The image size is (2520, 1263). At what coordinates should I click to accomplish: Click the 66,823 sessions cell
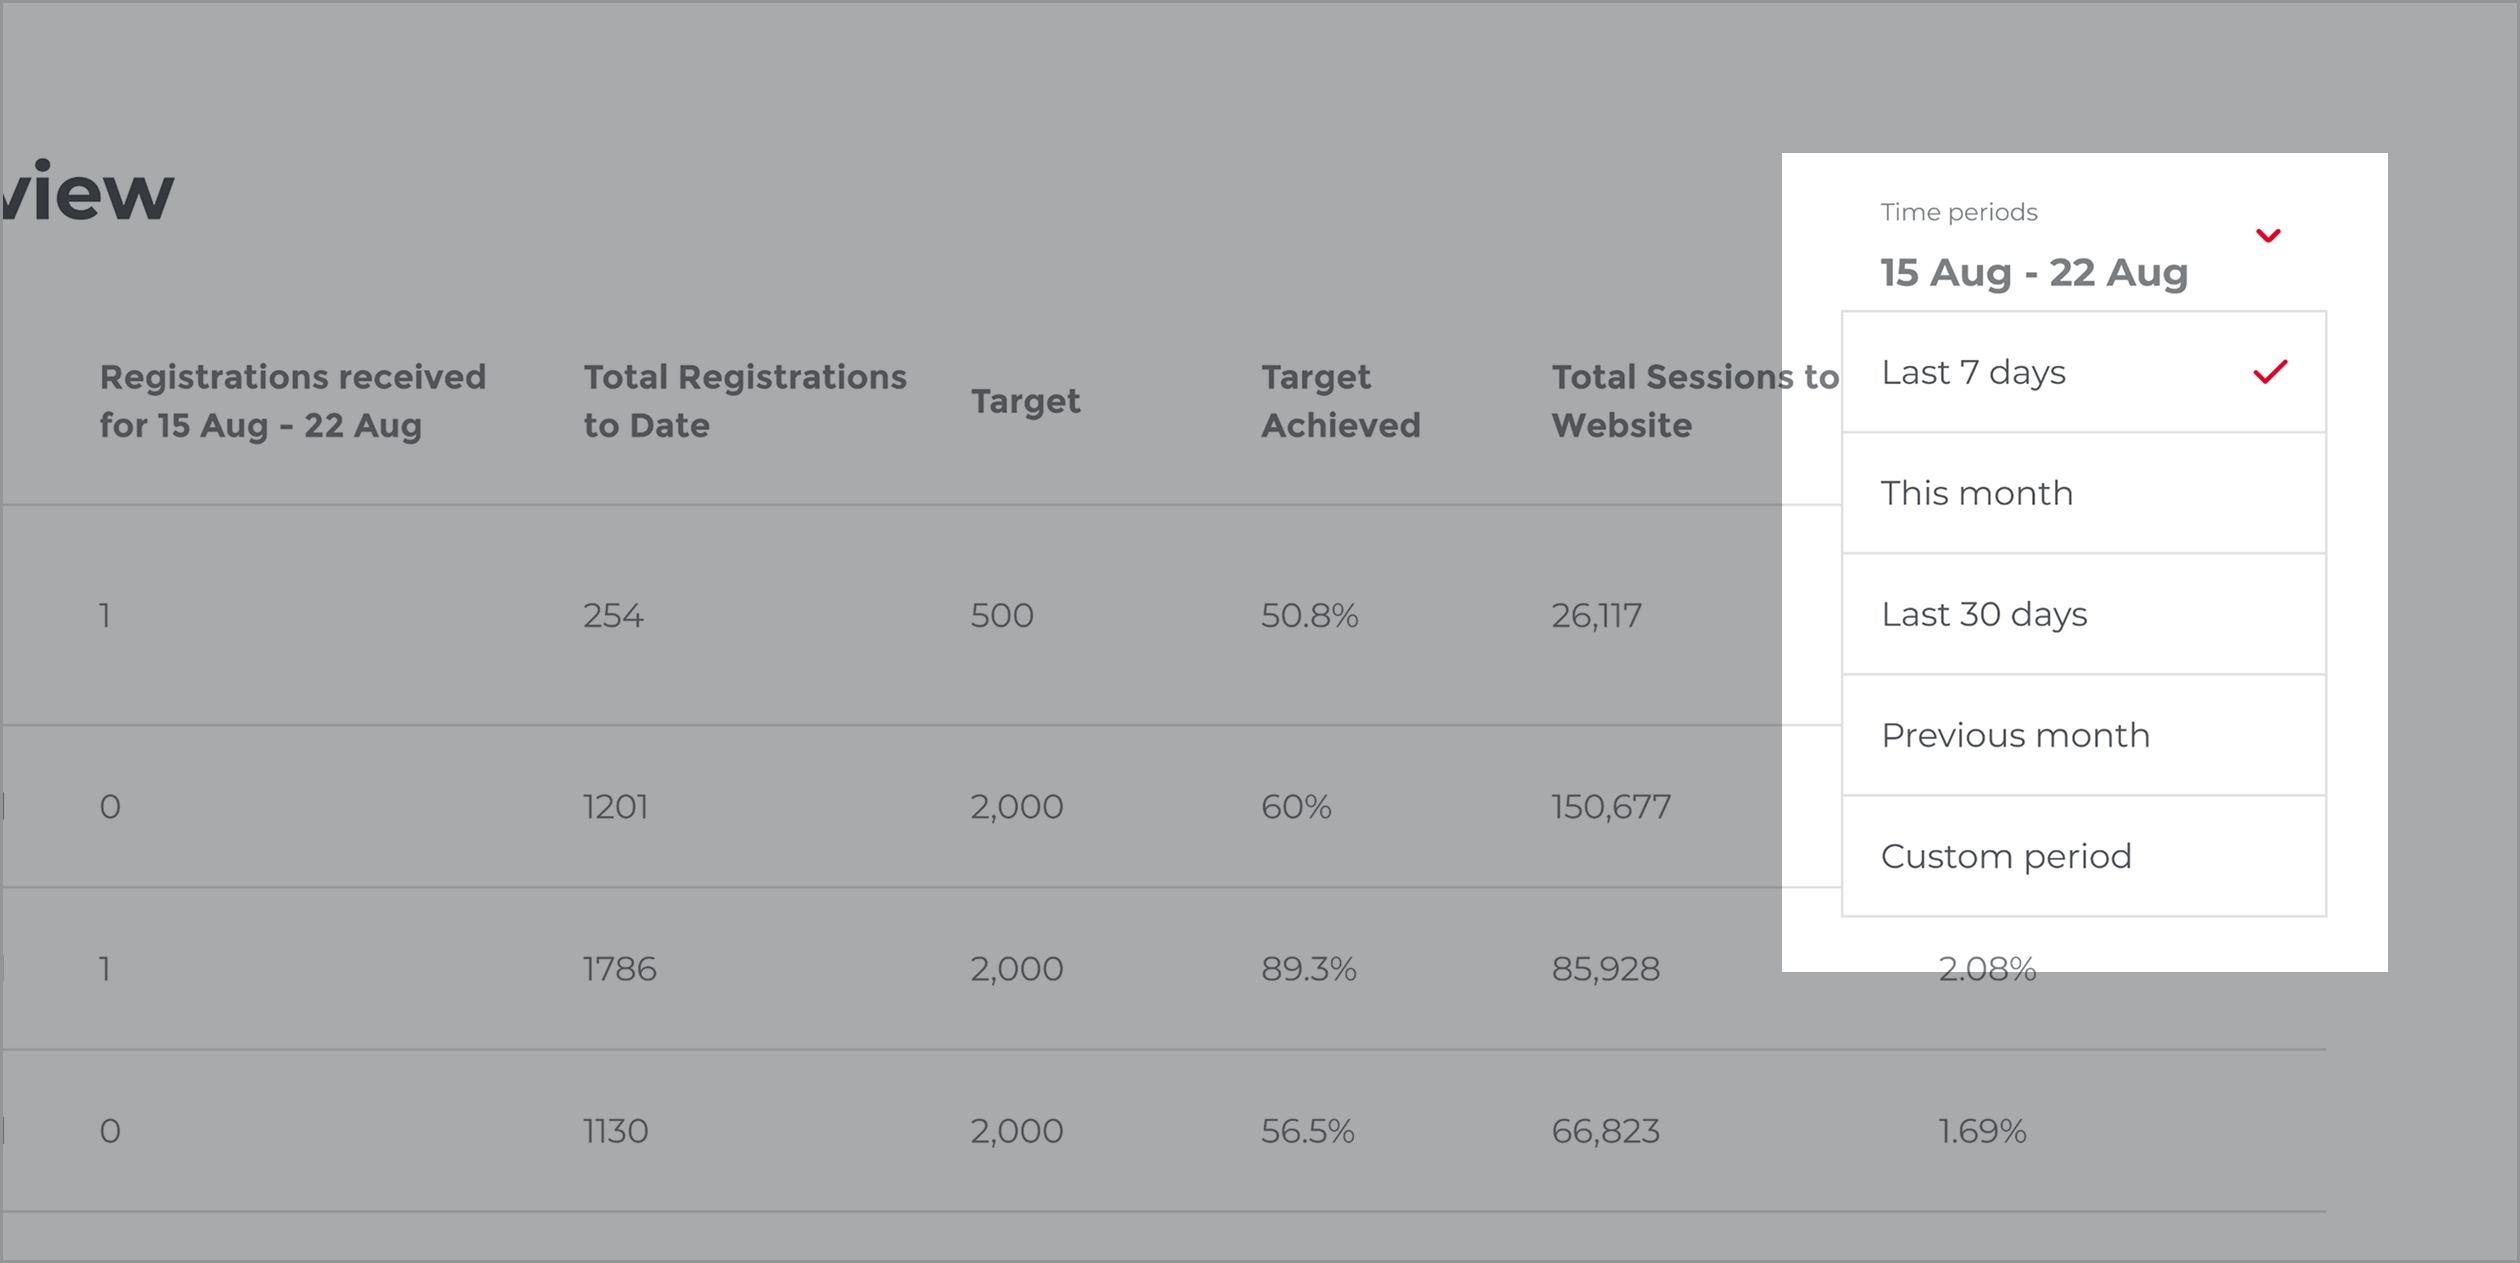pyautogui.click(x=1605, y=1131)
